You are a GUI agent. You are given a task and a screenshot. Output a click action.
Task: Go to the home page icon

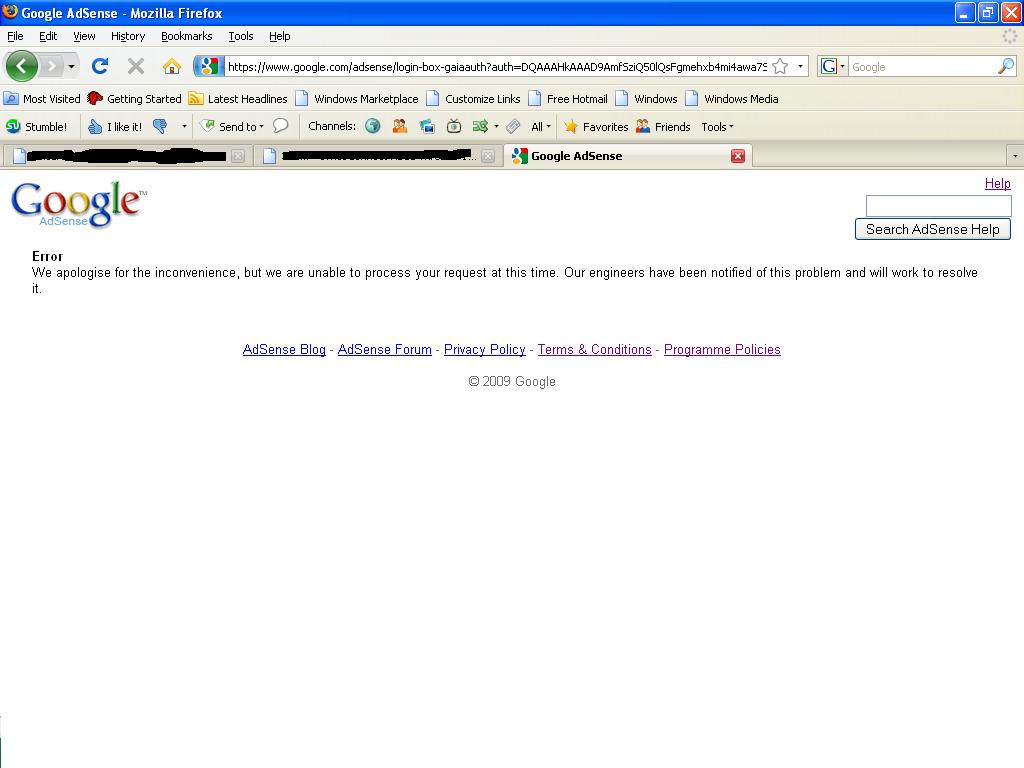pyautogui.click(x=172, y=66)
